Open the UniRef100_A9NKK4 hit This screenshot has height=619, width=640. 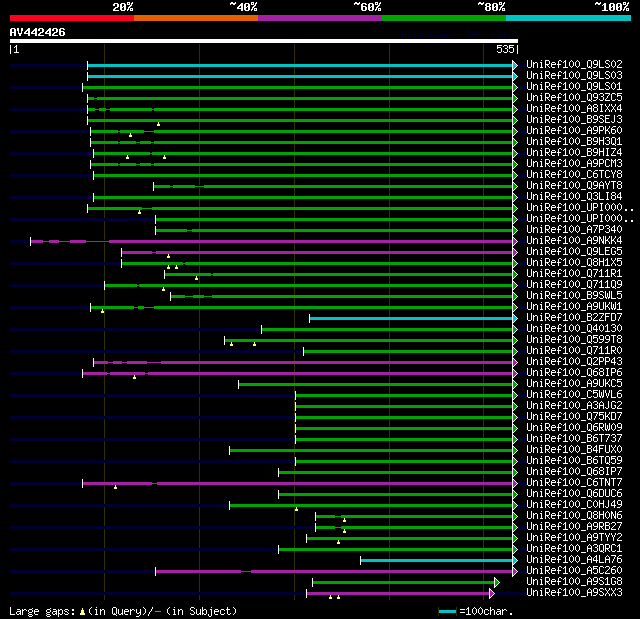coord(574,241)
